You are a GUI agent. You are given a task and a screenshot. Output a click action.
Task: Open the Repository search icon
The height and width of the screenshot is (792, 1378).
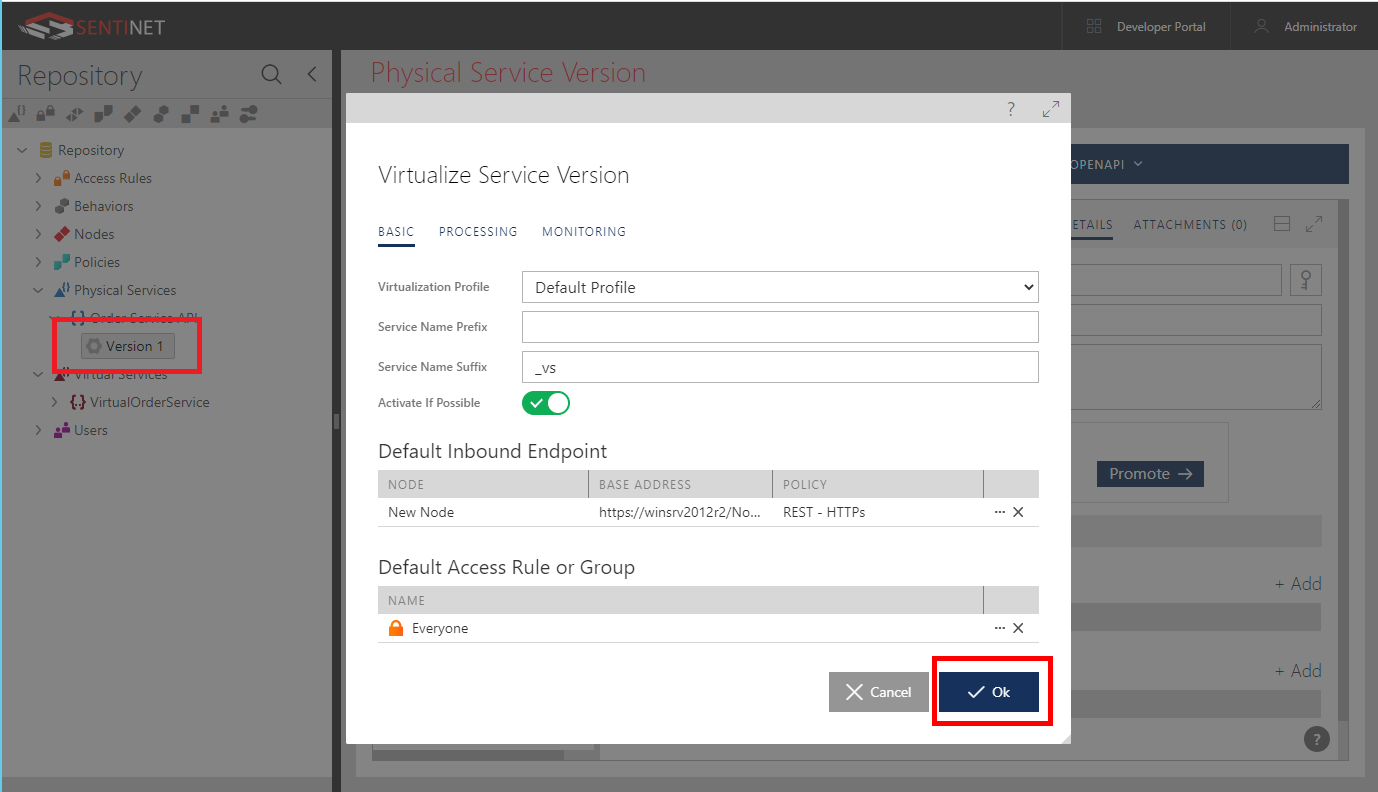point(271,74)
